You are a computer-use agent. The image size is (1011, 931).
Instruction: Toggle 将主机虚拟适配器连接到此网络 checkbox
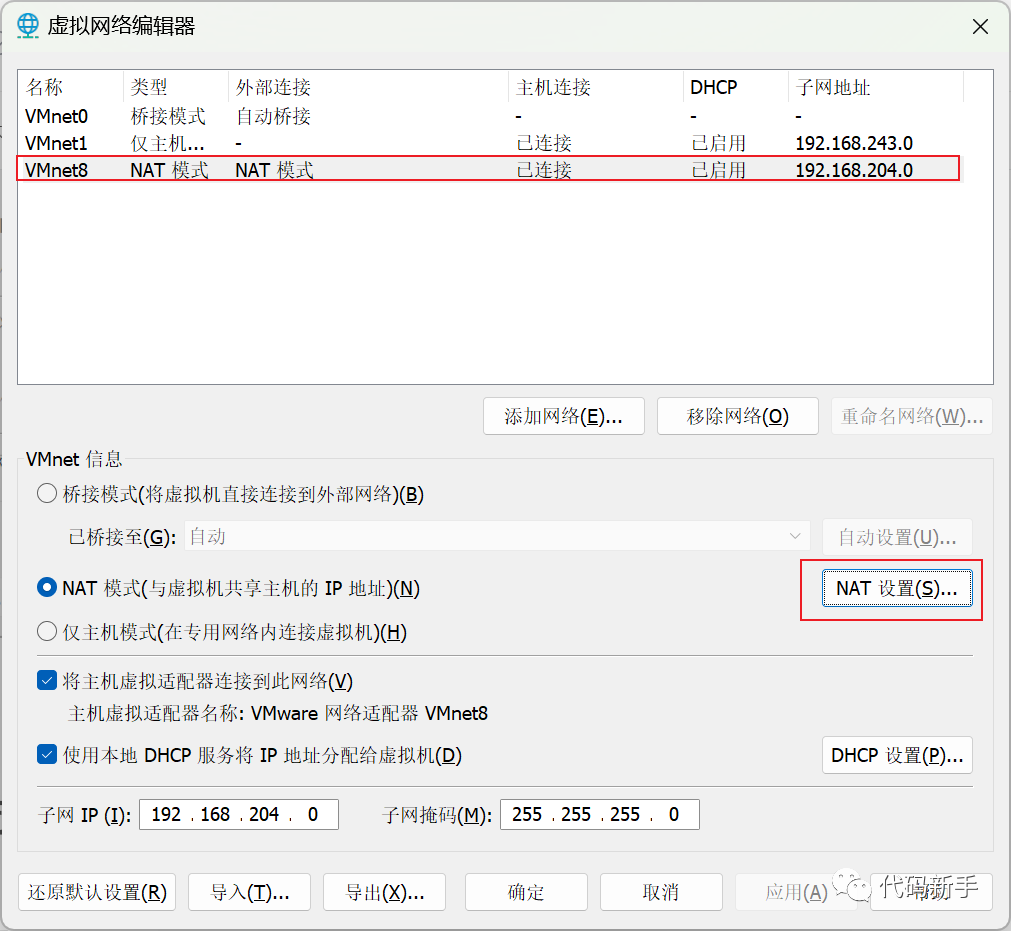coord(46,681)
